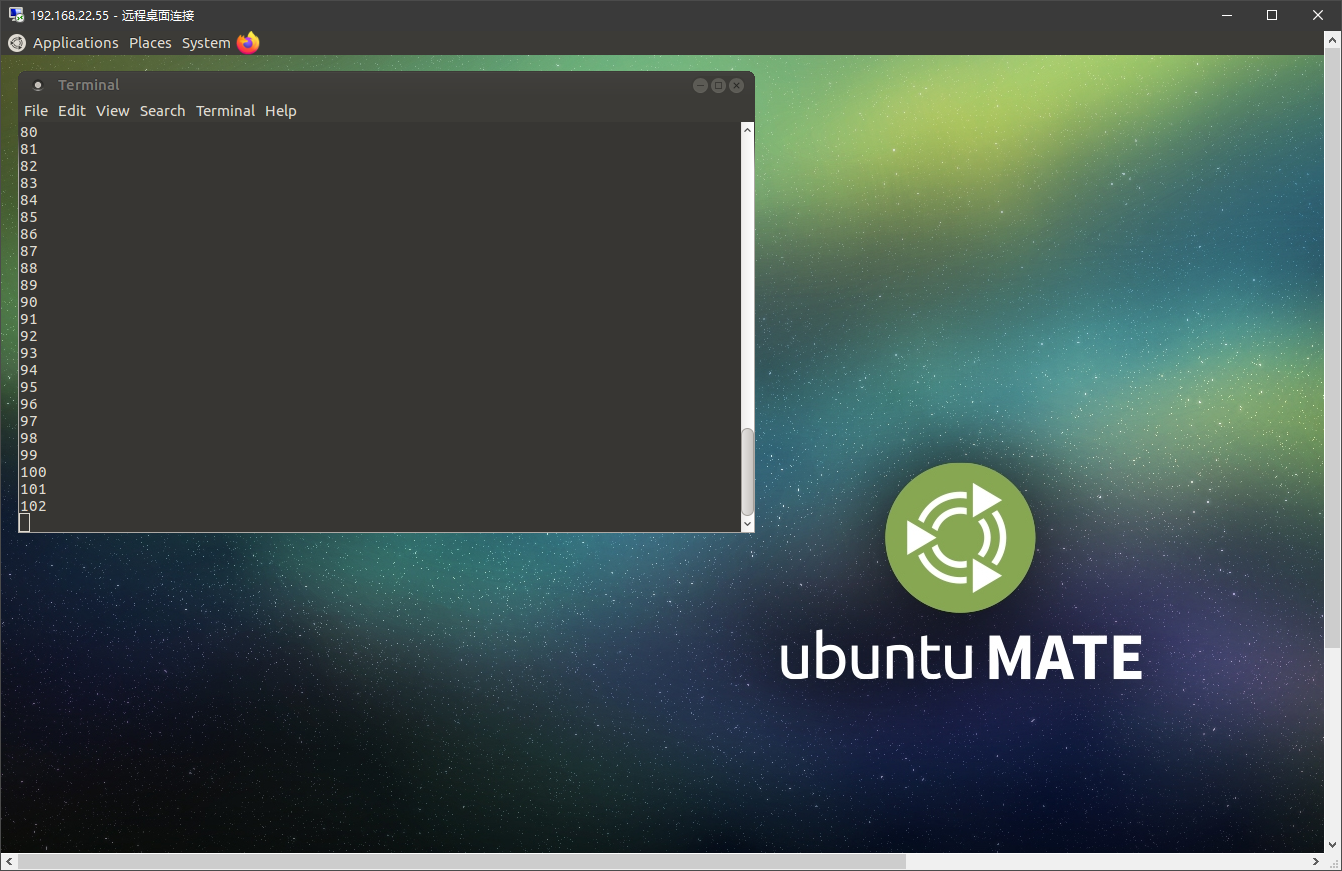Click the Terminal vertical scrollbar thumb
Viewport: 1342px width, 871px height.
tap(747, 471)
